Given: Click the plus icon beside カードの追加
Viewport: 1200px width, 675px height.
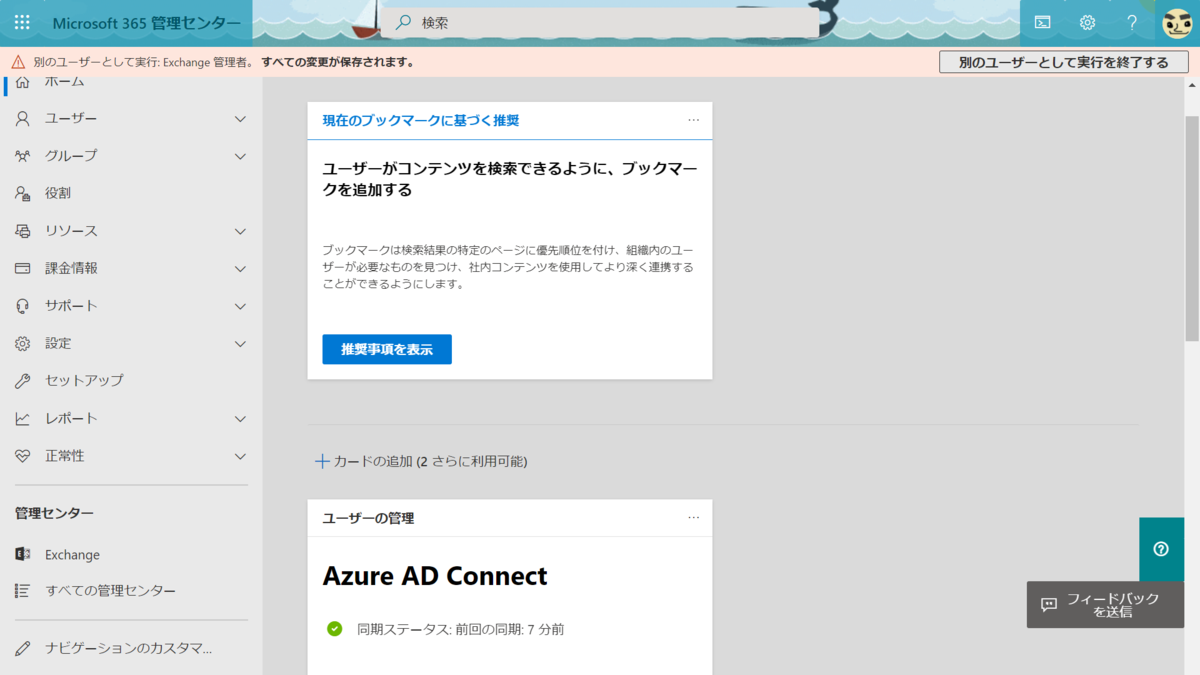Looking at the screenshot, I should pyautogui.click(x=322, y=461).
